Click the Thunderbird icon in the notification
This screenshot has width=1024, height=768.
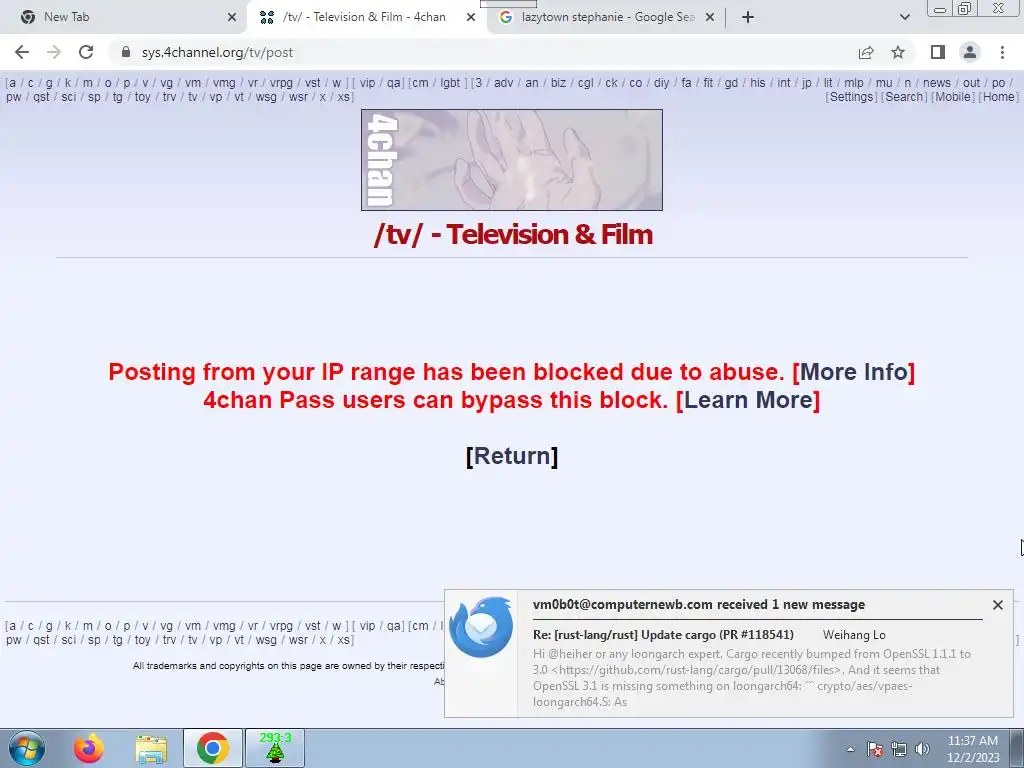pos(481,627)
